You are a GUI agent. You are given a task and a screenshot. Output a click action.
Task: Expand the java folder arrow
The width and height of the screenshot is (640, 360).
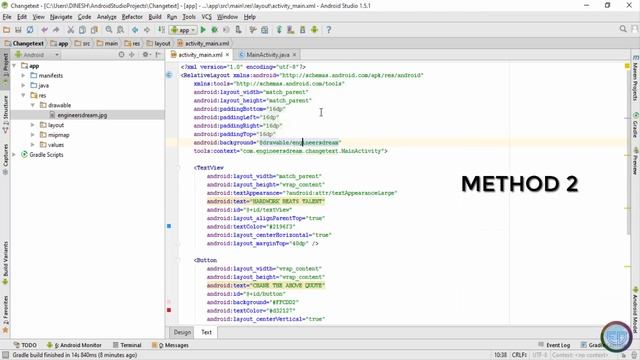coord(23,85)
